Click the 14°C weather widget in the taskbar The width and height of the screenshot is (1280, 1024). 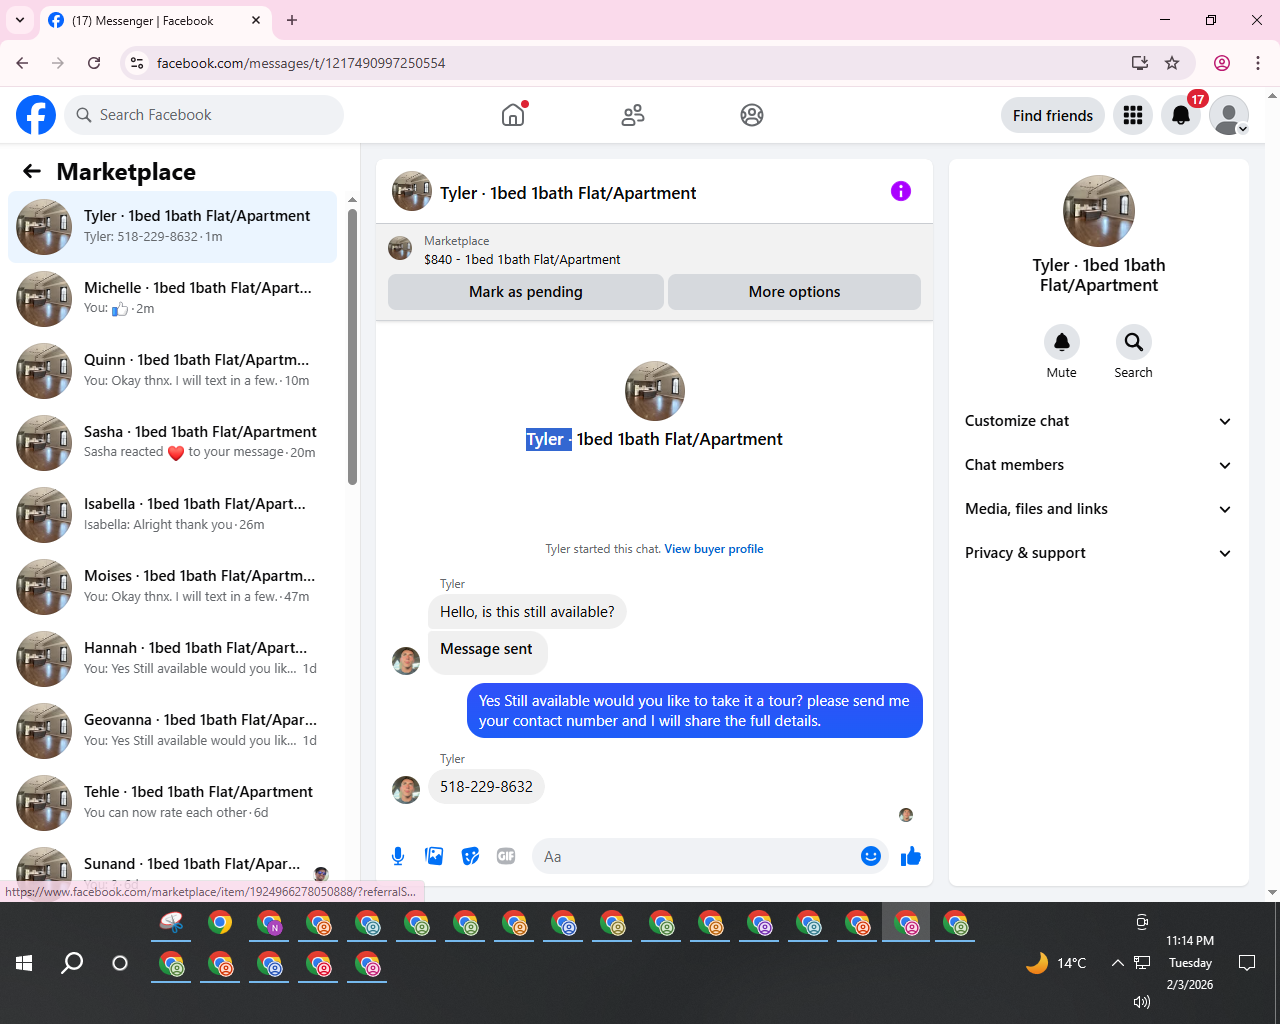tap(1056, 963)
